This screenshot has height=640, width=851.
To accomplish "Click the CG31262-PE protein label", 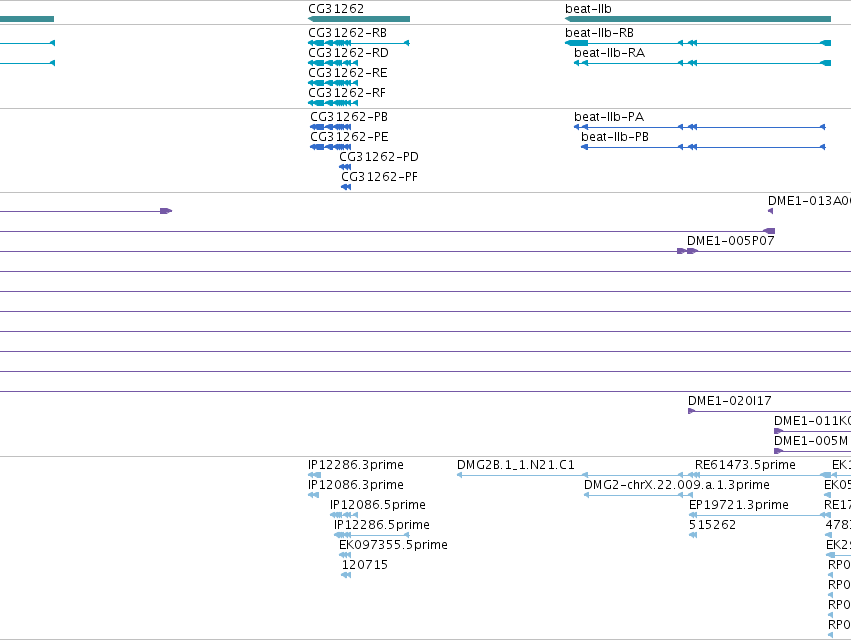I will [x=350, y=137].
